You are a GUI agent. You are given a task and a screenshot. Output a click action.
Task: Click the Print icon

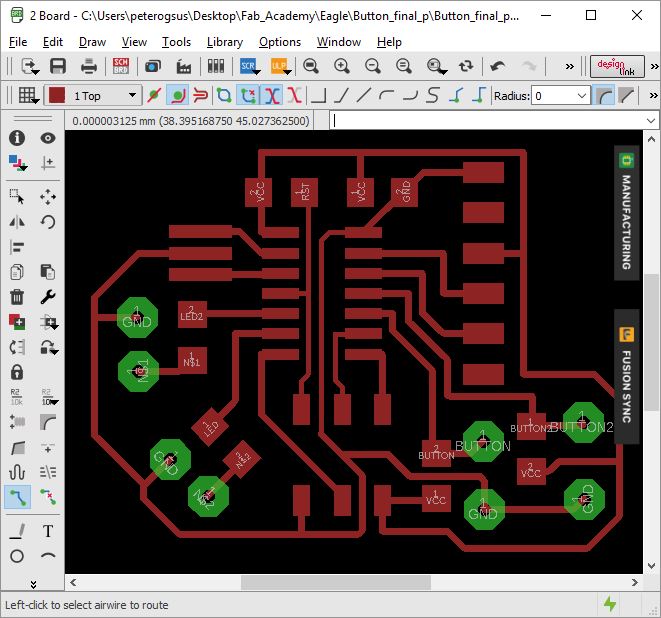(x=89, y=66)
